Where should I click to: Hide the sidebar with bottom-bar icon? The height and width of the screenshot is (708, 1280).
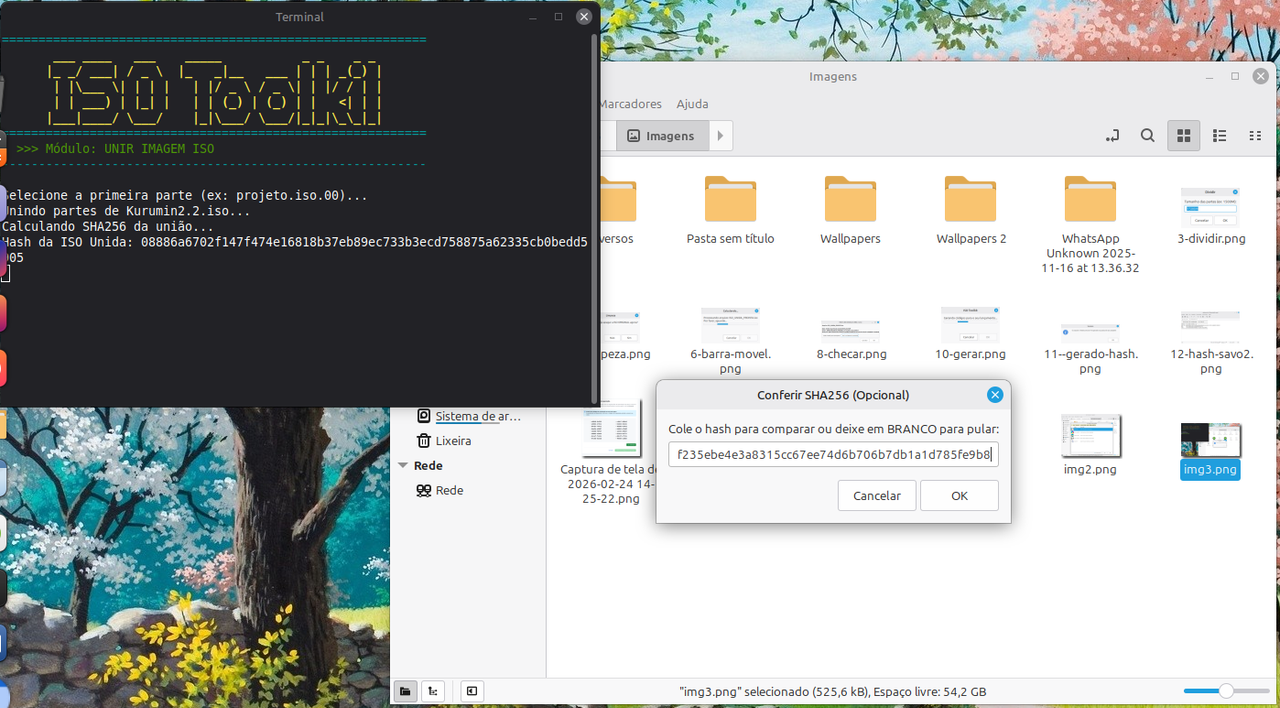[472, 691]
